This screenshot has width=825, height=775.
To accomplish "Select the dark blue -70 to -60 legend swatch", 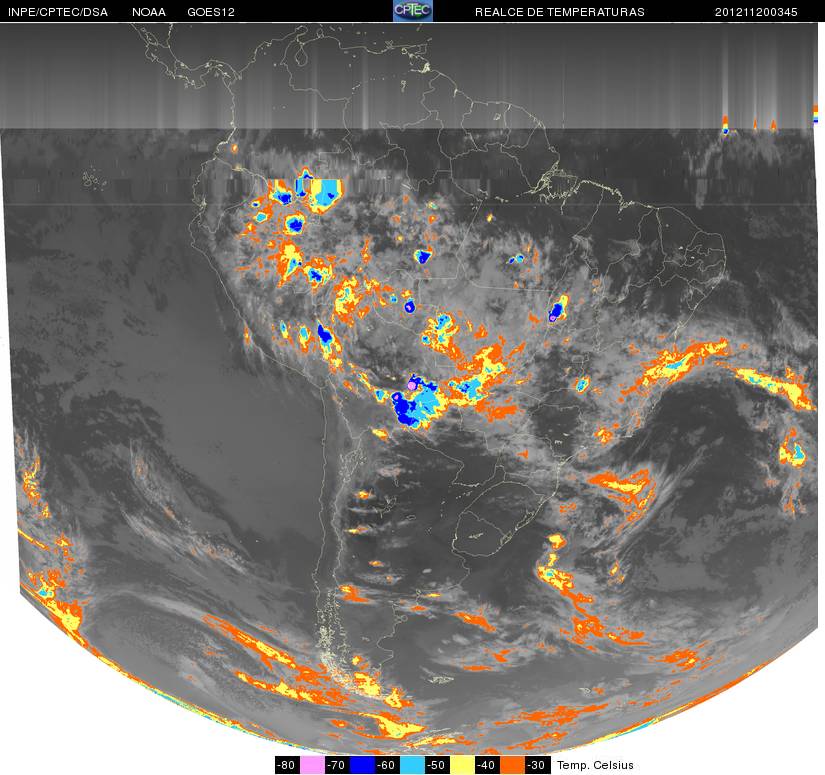I will point(362,764).
